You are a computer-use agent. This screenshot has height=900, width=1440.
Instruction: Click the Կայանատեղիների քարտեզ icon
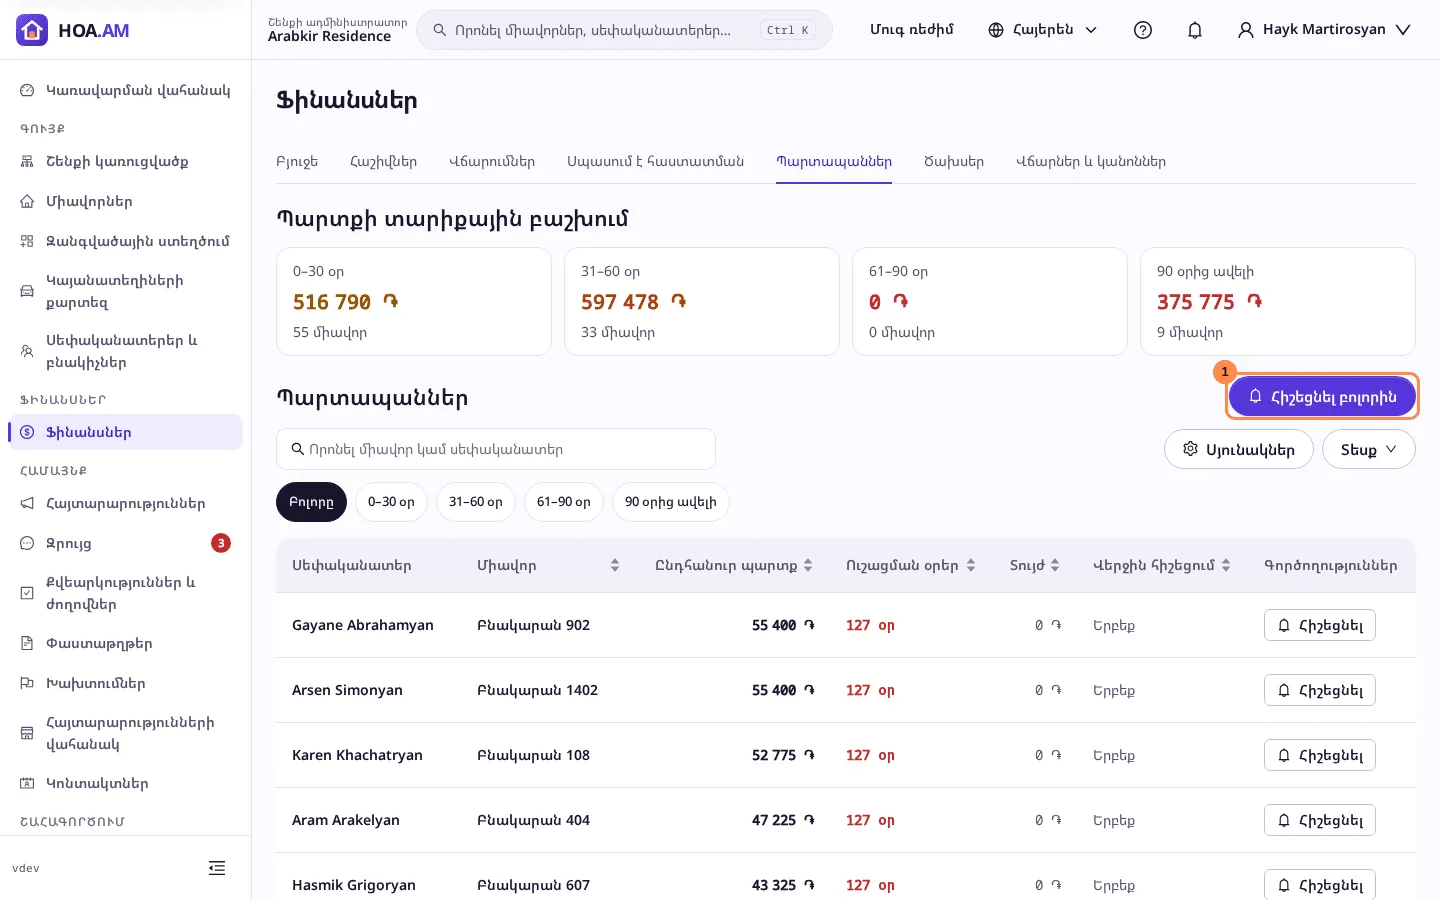click(27, 291)
